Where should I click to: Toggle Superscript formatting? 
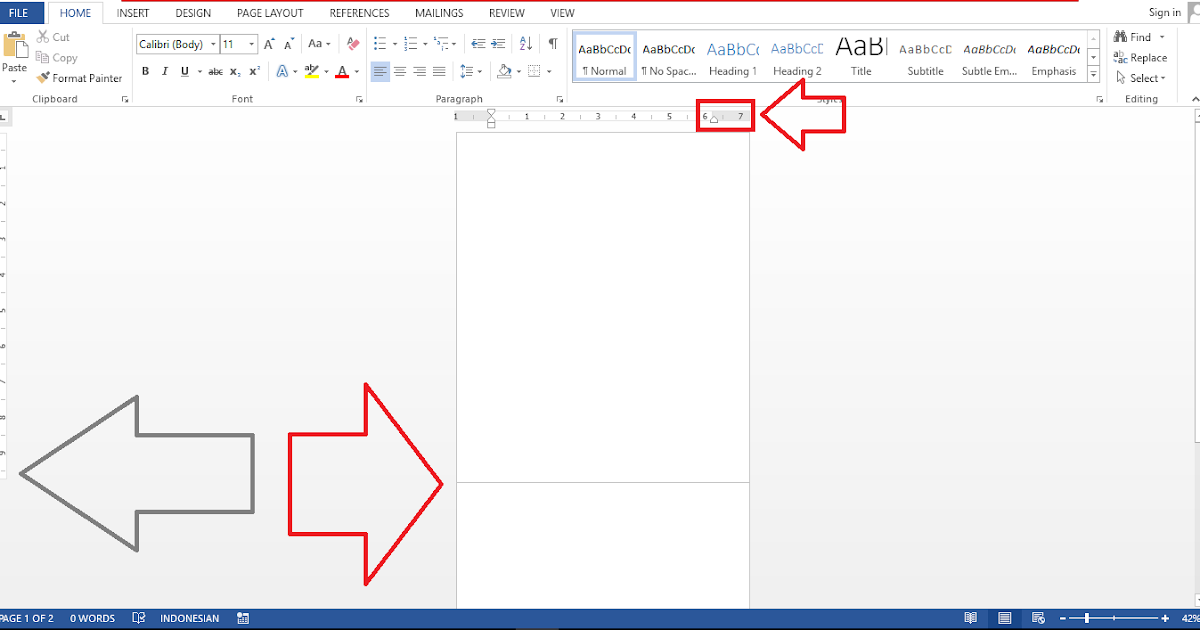click(x=254, y=71)
